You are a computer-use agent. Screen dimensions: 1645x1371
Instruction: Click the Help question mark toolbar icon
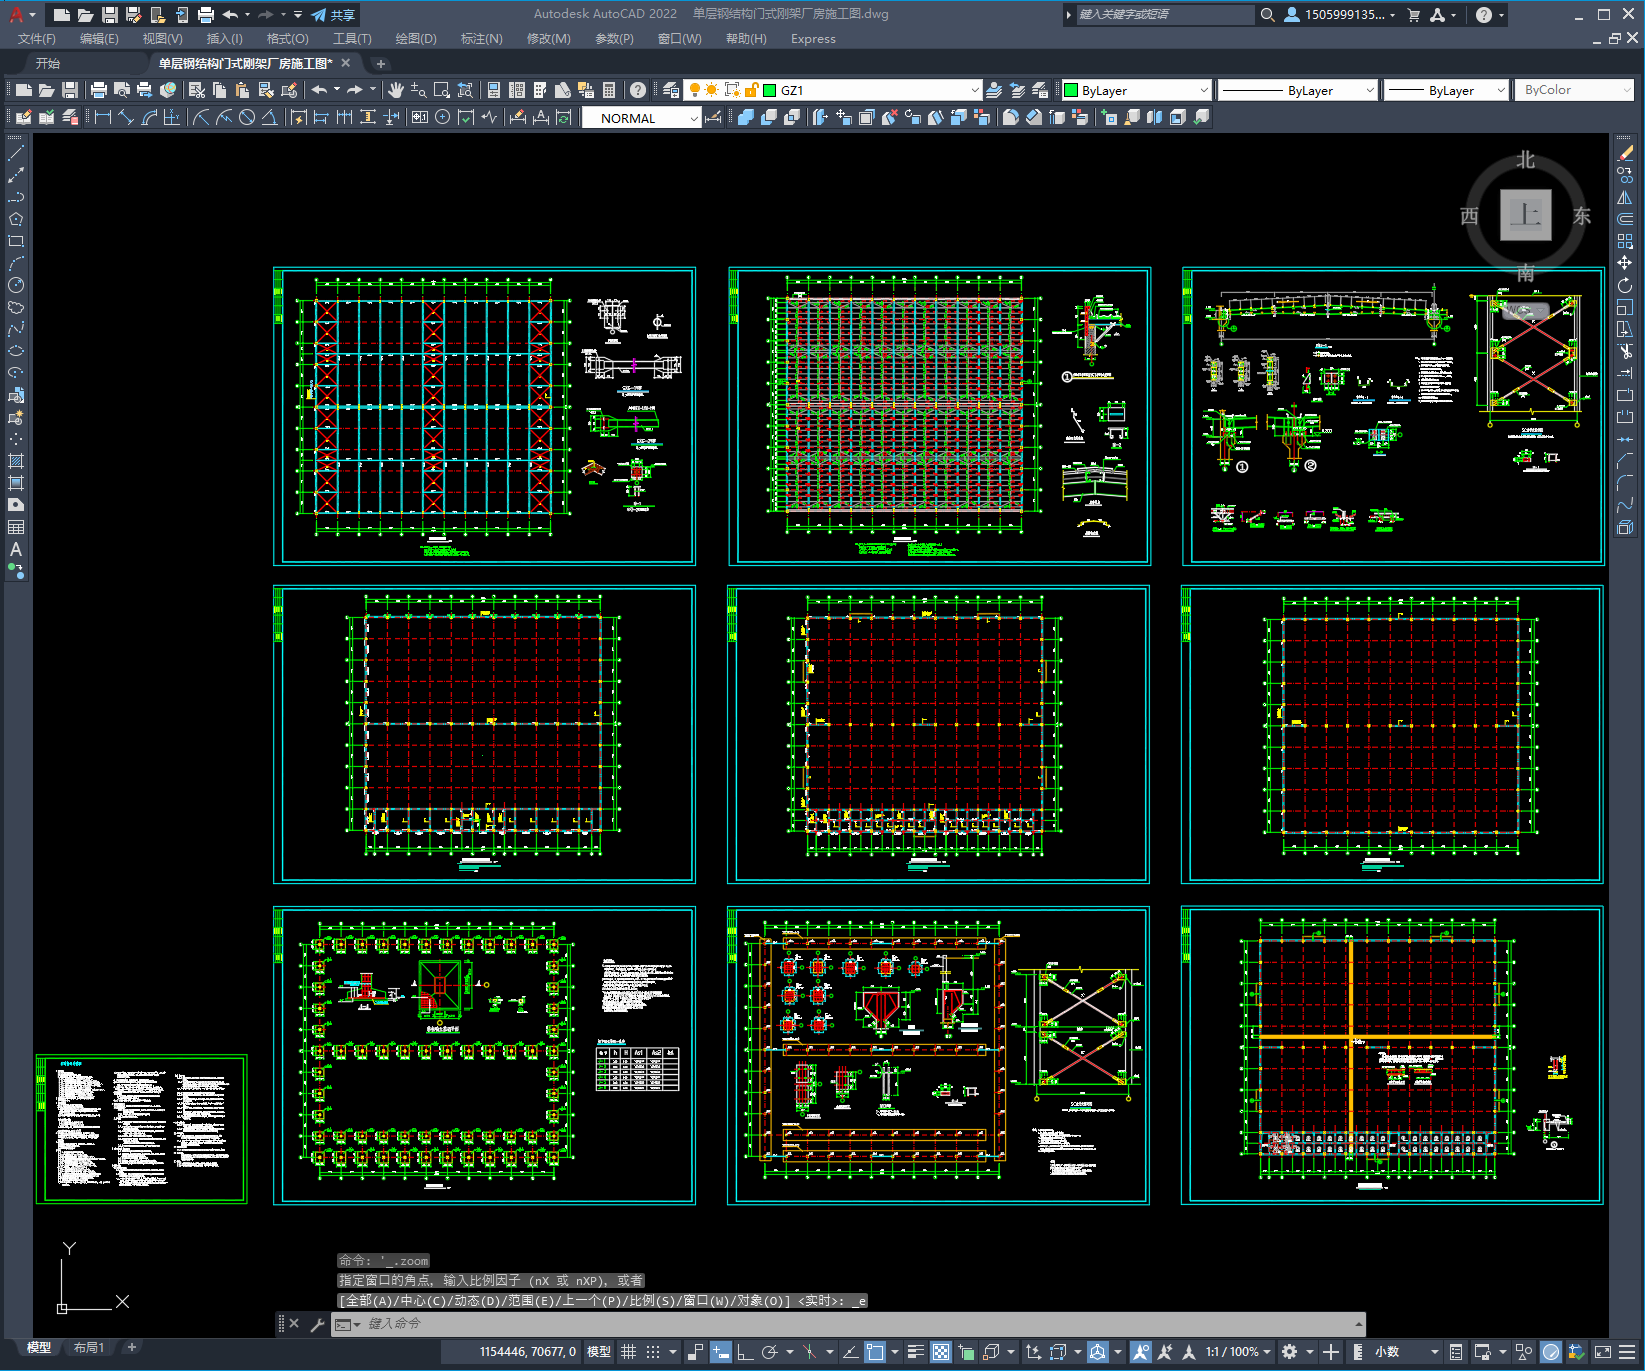click(x=638, y=90)
